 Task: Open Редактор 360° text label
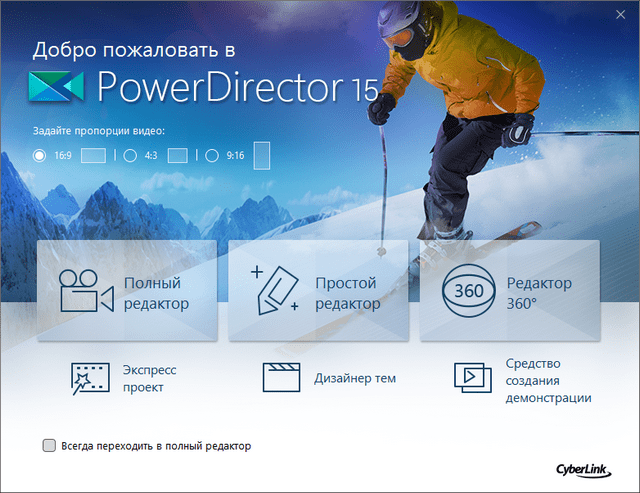539,292
